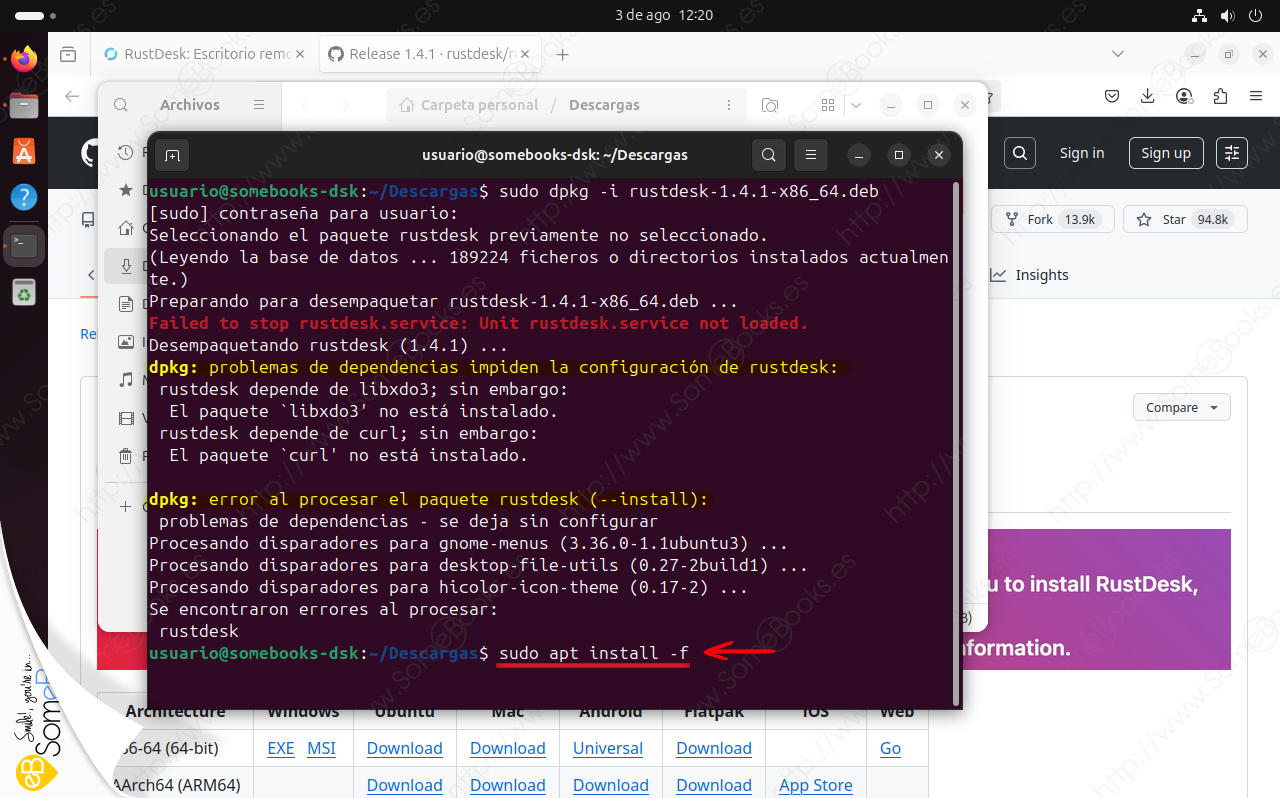Click iOS App Store link
The height and width of the screenshot is (798, 1280).
(816, 785)
